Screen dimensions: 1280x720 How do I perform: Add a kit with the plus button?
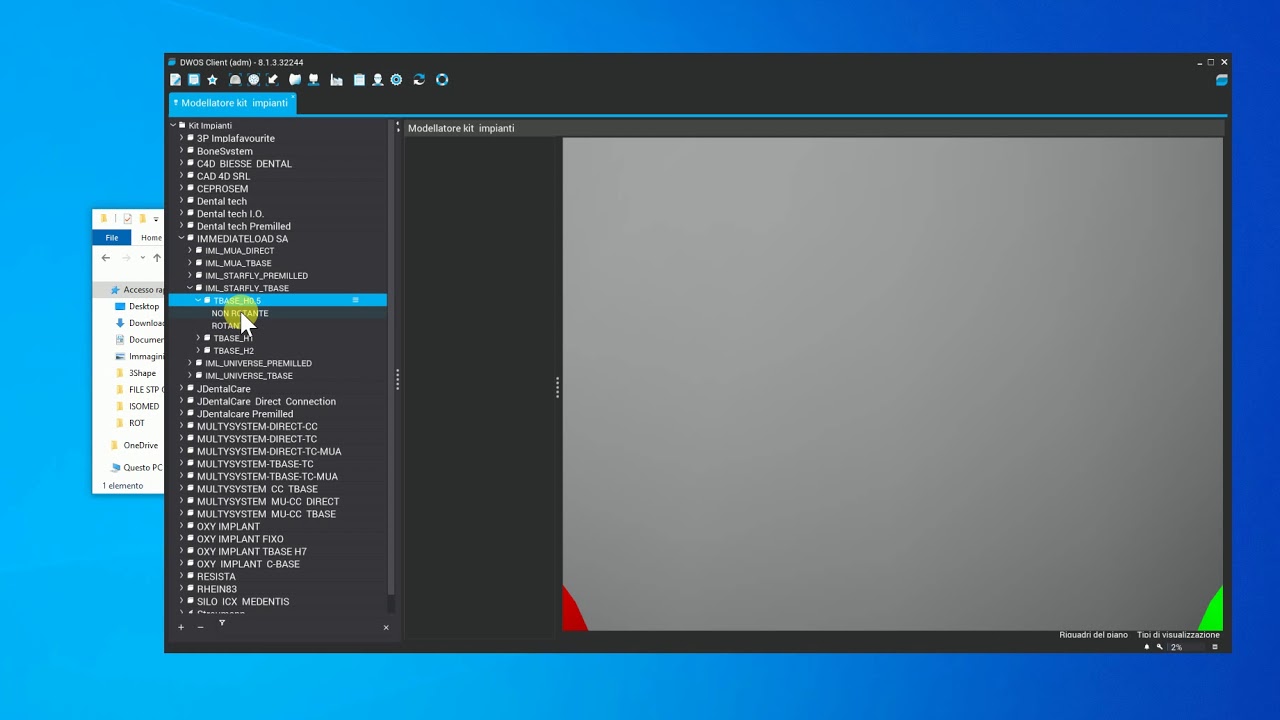pyautogui.click(x=181, y=627)
